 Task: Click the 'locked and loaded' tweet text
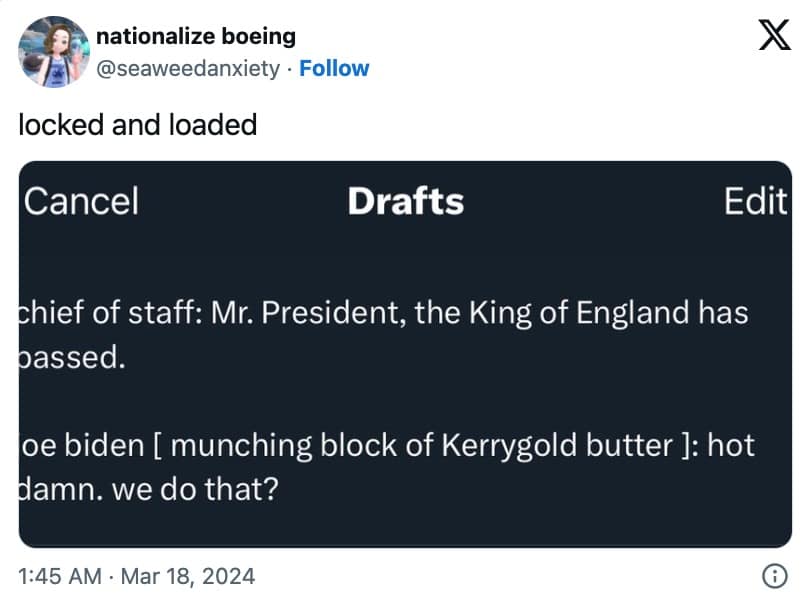point(137,125)
